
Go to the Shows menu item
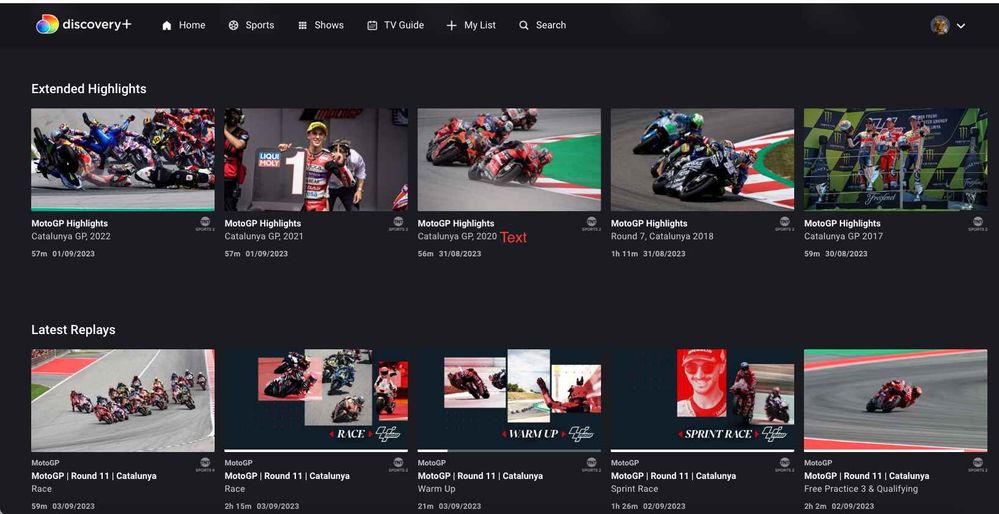[329, 26]
